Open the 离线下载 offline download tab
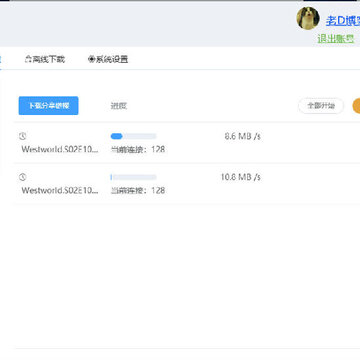This screenshot has width=360, height=360. click(45, 59)
